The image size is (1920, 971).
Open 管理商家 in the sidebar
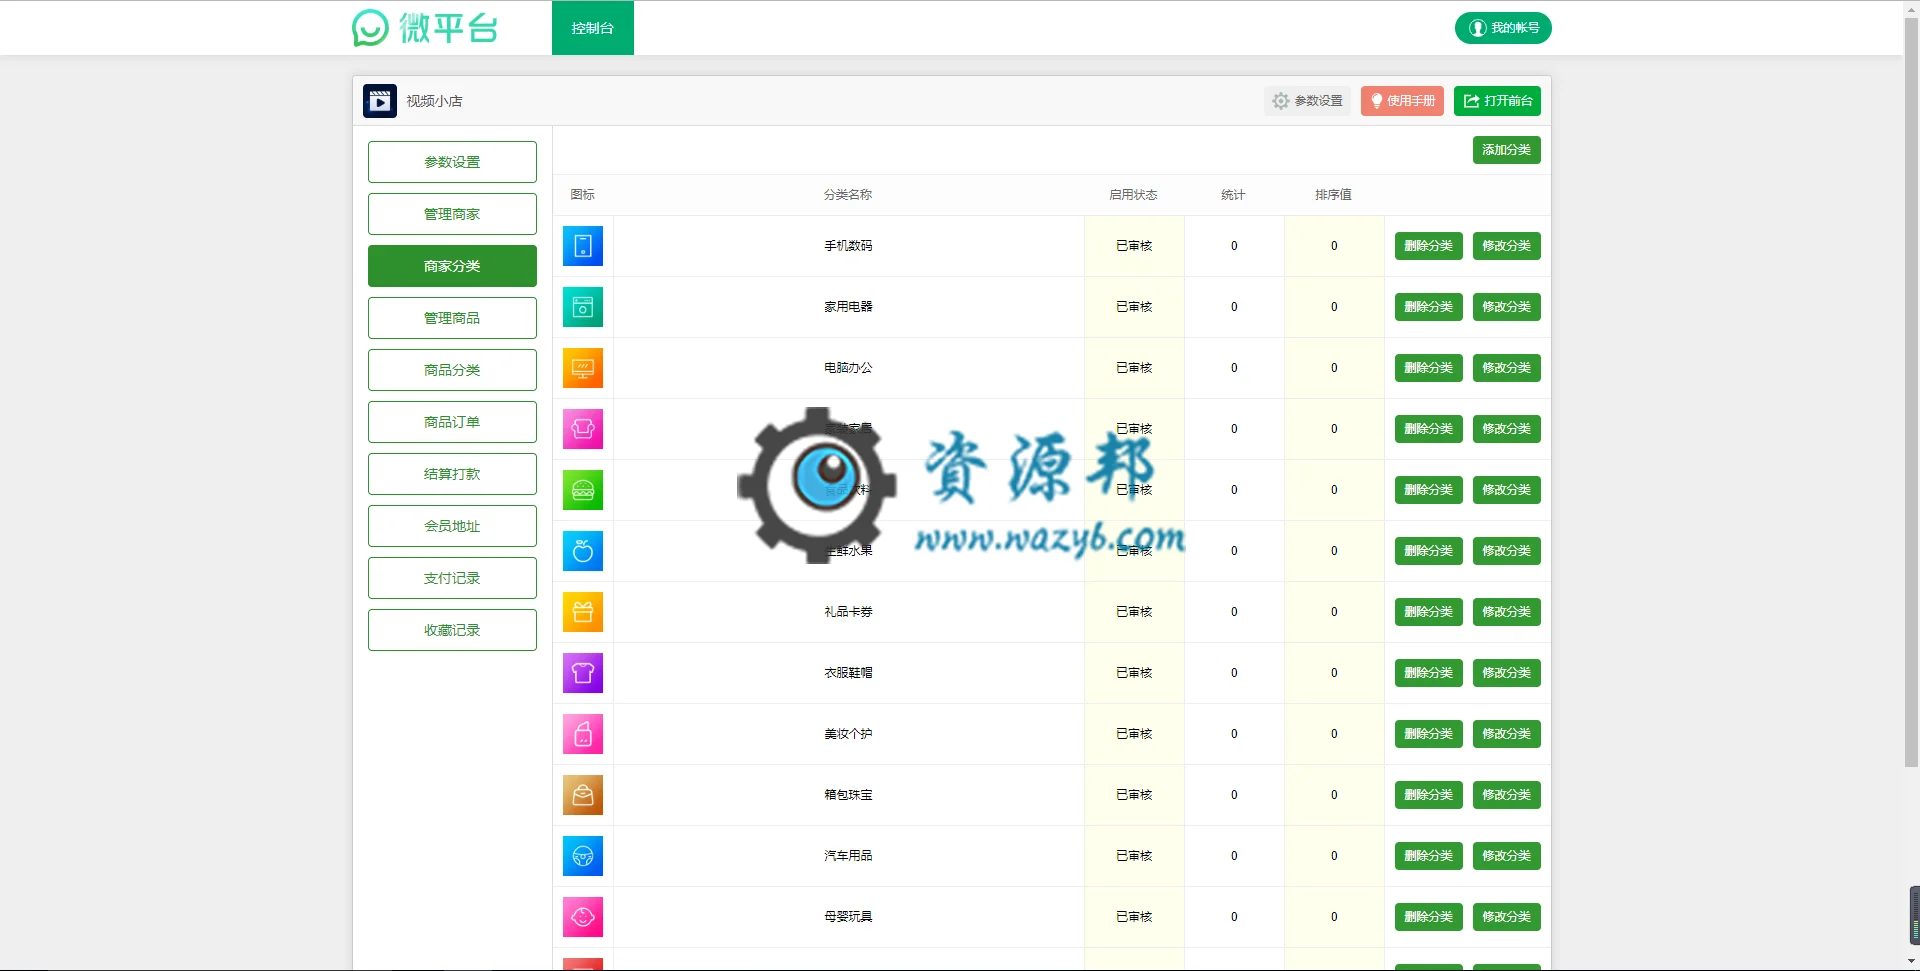452,214
